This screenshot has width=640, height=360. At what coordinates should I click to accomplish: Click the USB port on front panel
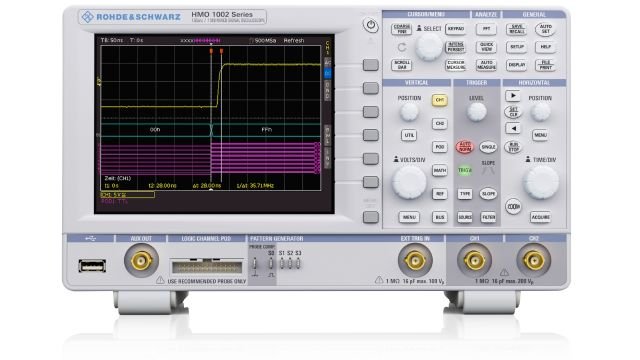point(92,266)
